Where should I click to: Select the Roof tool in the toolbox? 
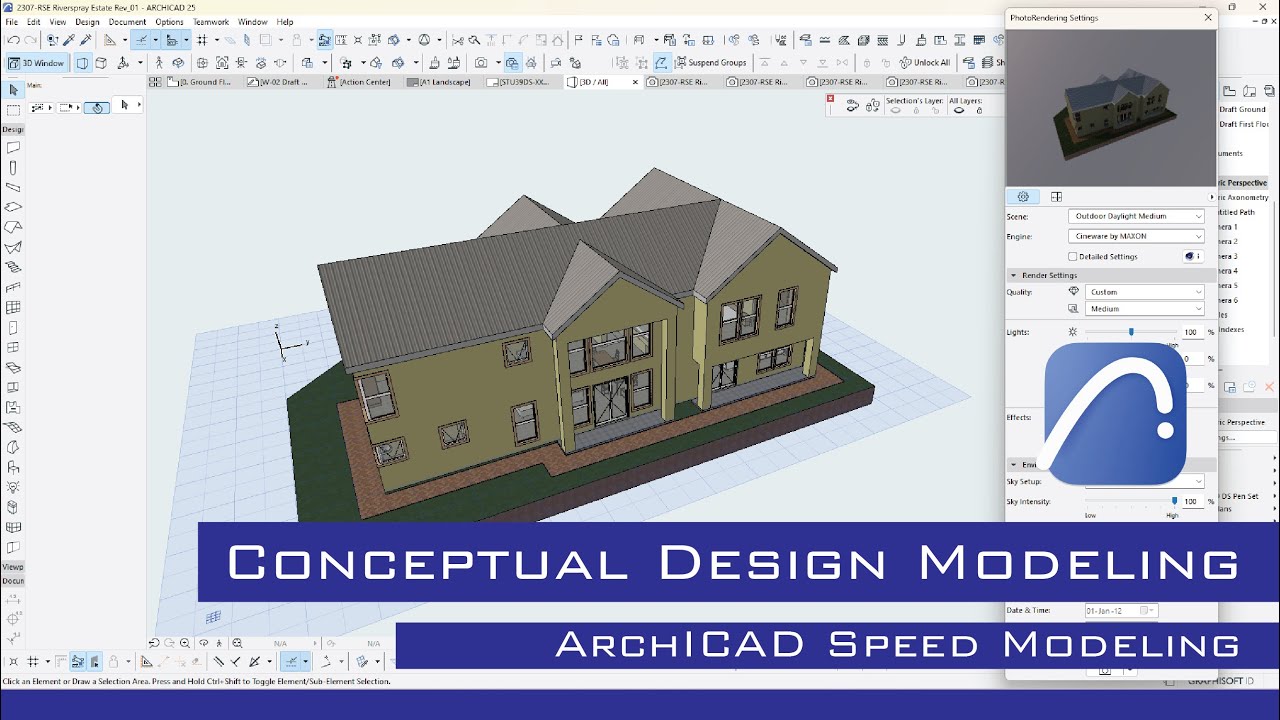14,227
